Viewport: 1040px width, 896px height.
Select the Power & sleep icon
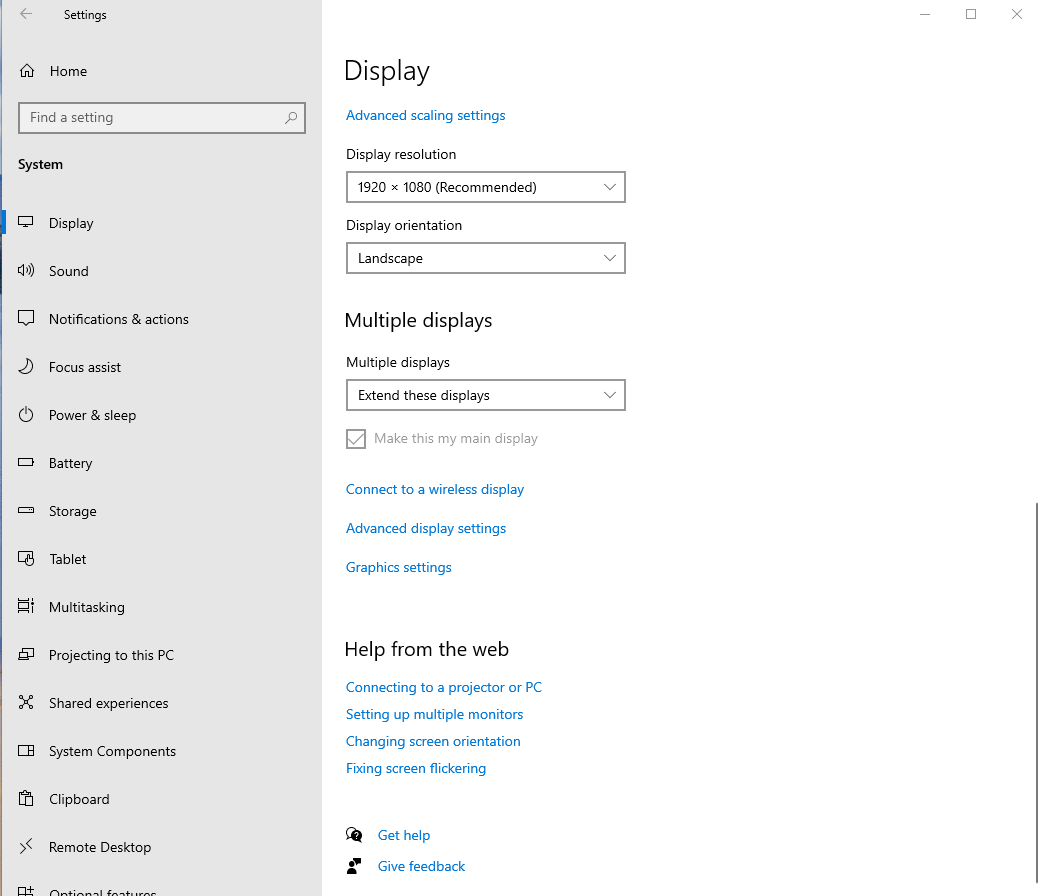(x=27, y=415)
